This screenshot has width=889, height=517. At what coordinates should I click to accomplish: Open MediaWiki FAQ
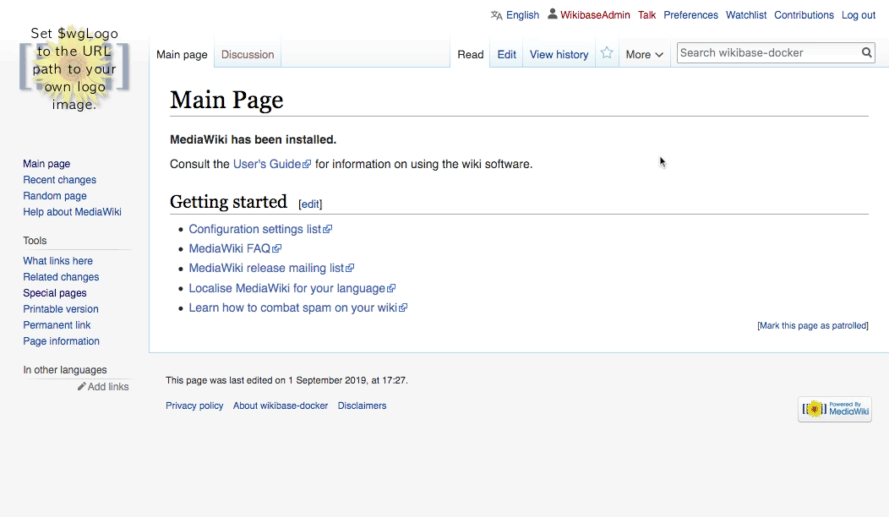(235, 248)
